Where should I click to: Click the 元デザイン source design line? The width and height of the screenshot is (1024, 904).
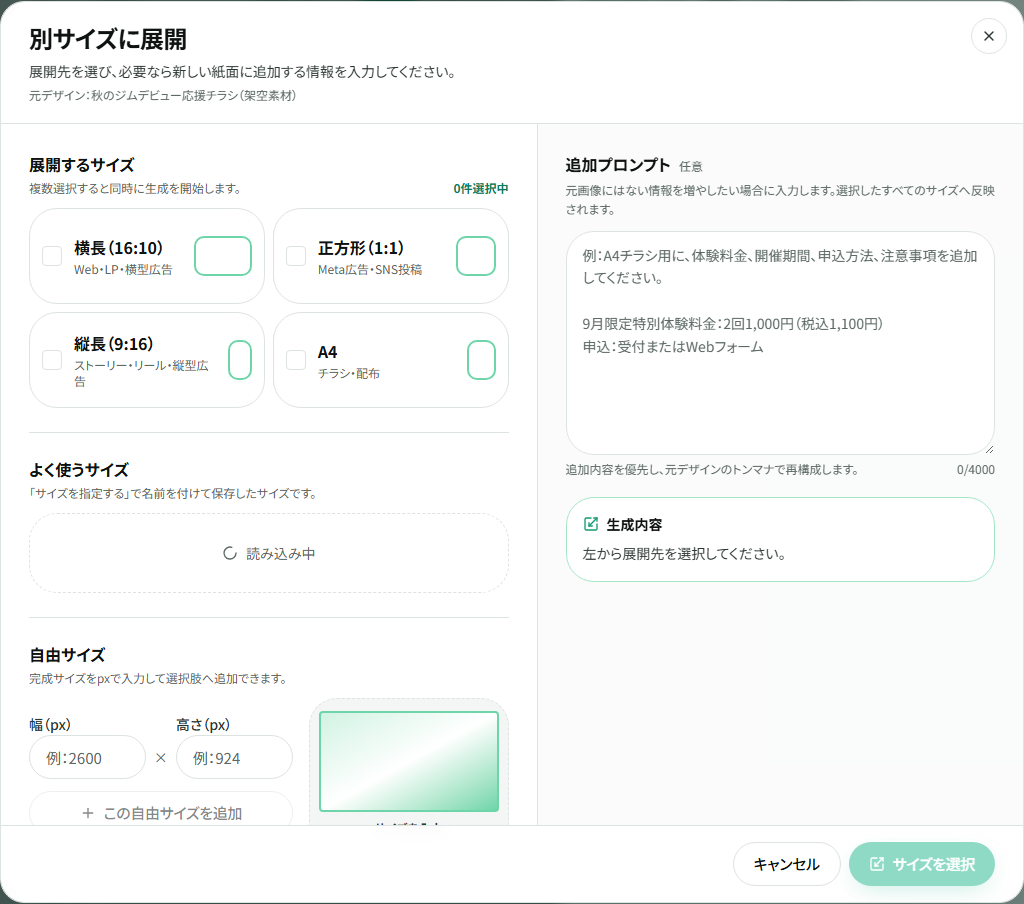pos(163,95)
